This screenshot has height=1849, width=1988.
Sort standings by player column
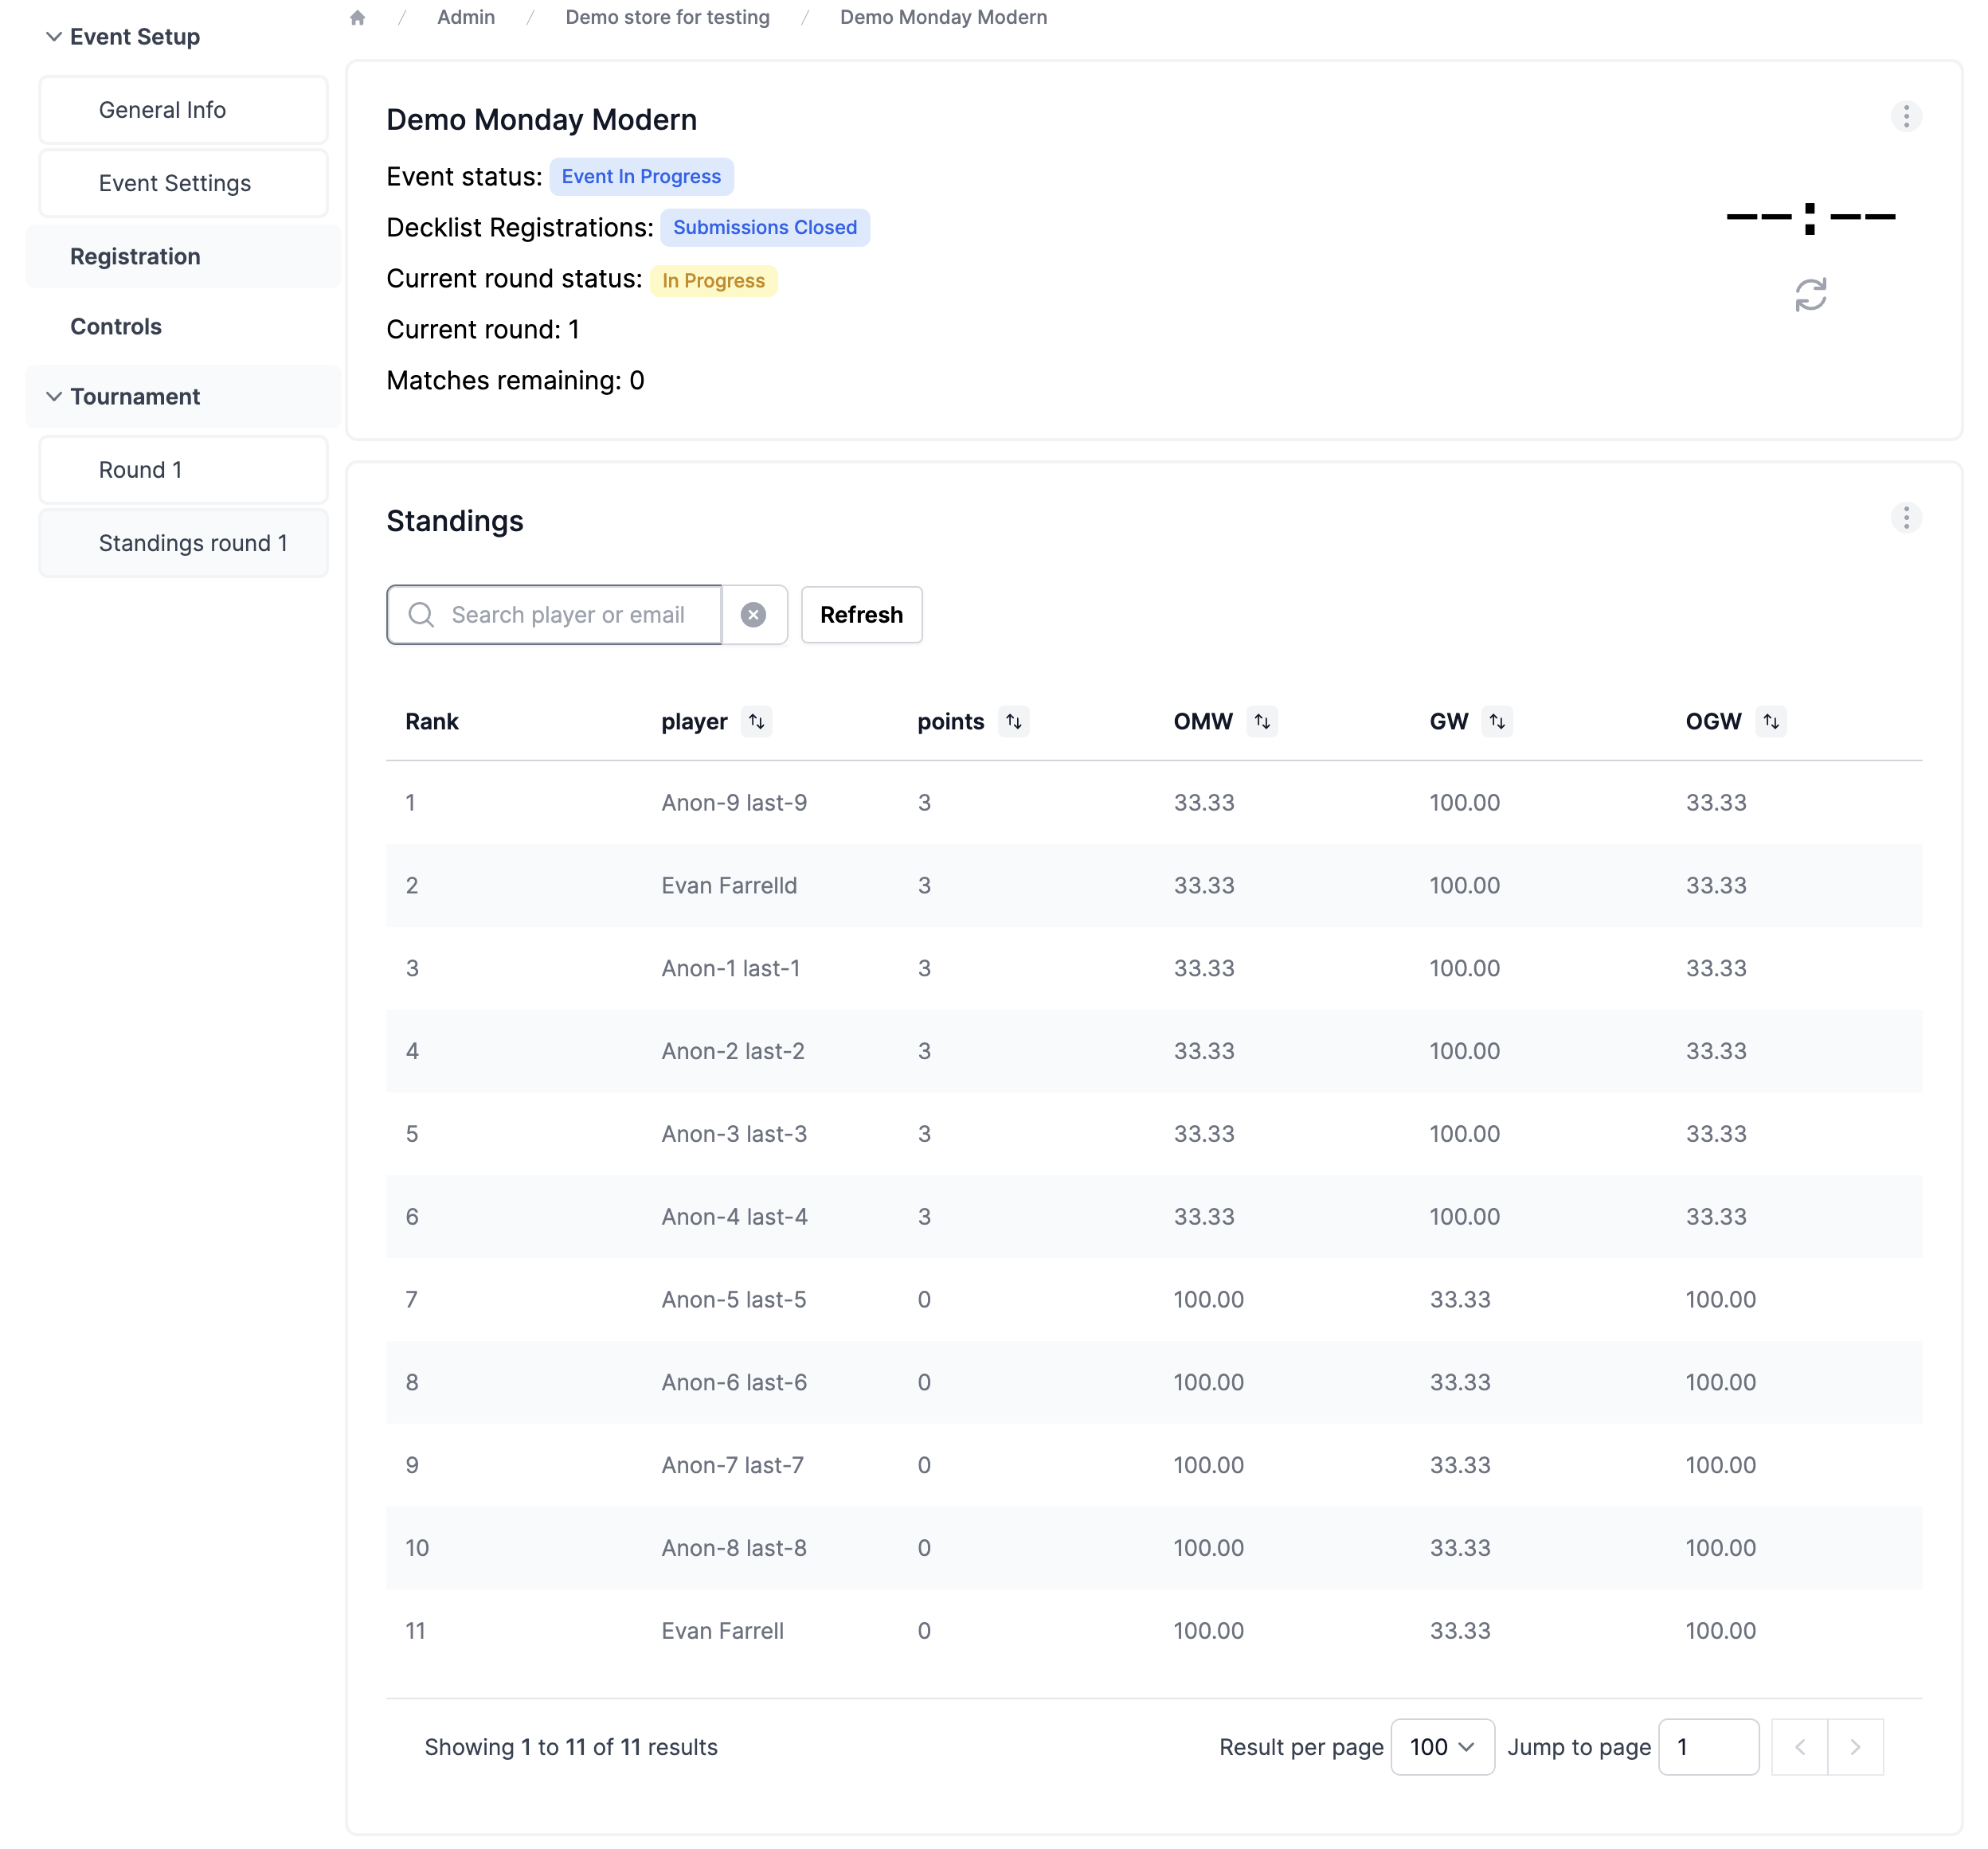(x=756, y=722)
